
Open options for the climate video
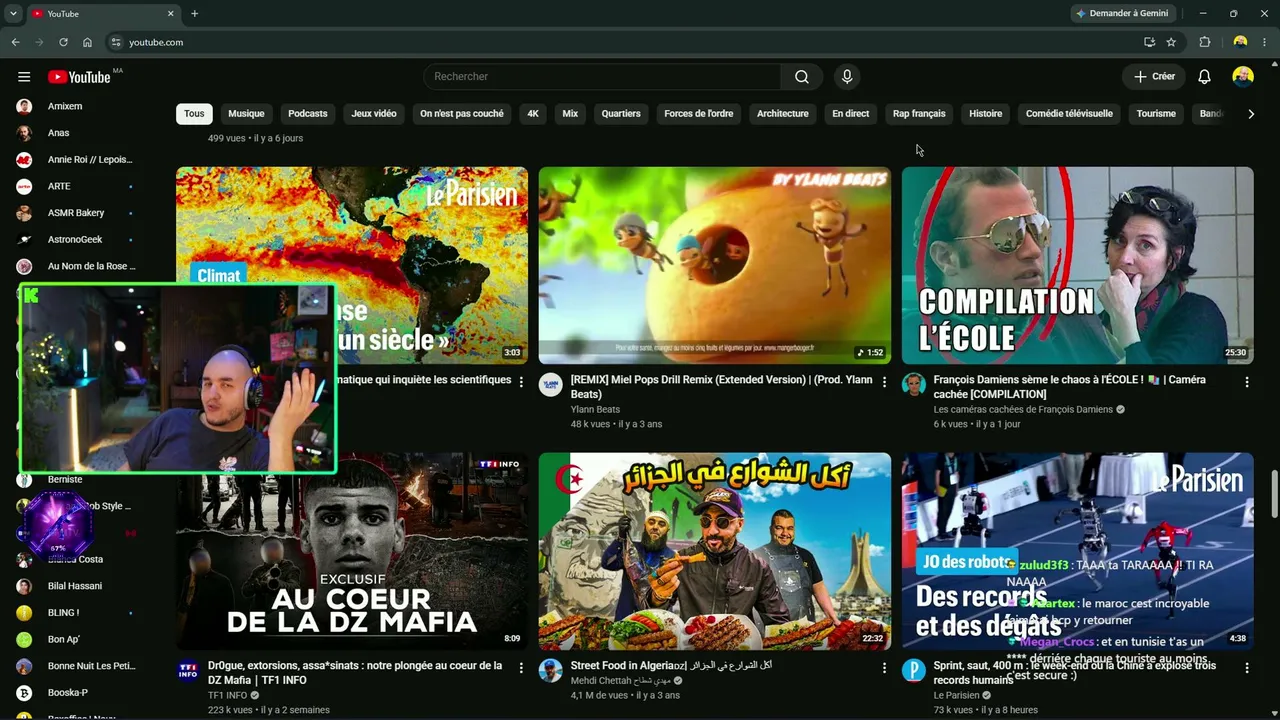pyautogui.click(x=521, y=382)
